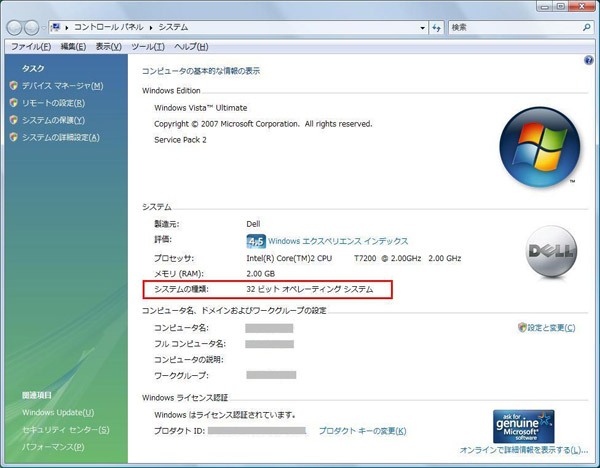The image size is (600, 468).
Task: Open リモートの設定(R) link
Action: click(53, 103)
